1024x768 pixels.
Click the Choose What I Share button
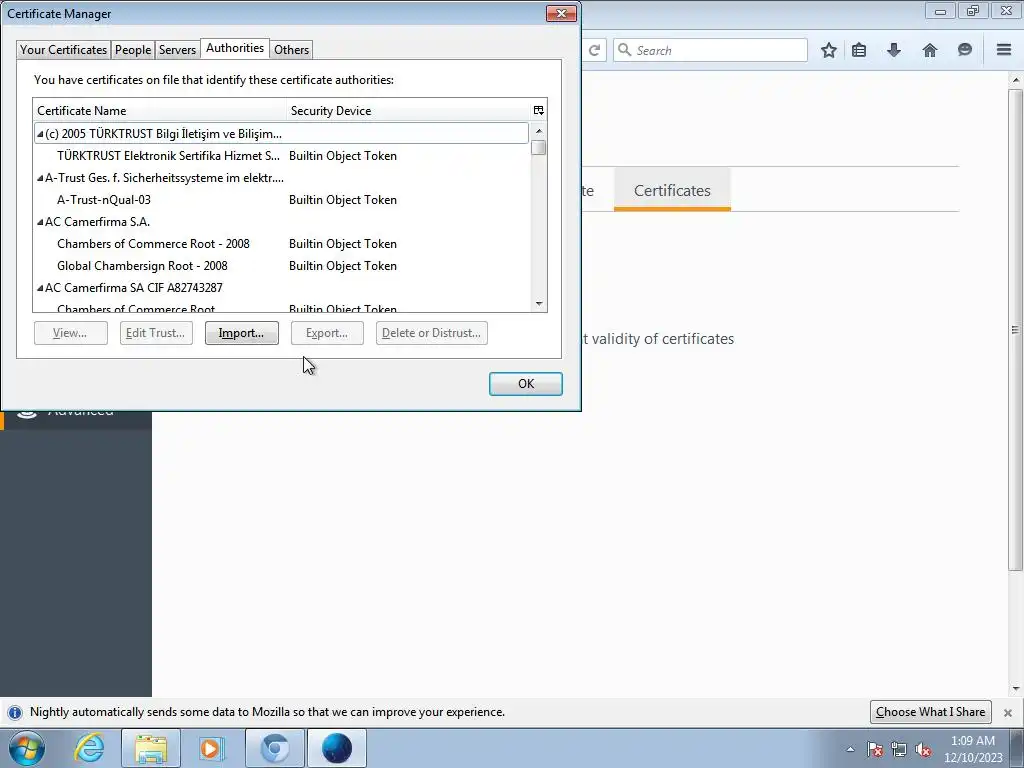[x=931, y=712]
